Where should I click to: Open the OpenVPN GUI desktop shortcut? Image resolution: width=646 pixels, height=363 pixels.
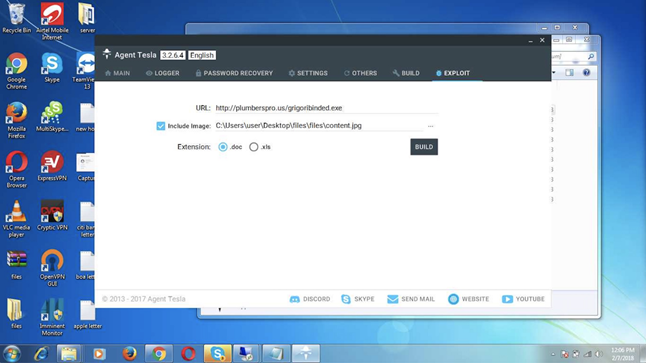coord(52,268)
